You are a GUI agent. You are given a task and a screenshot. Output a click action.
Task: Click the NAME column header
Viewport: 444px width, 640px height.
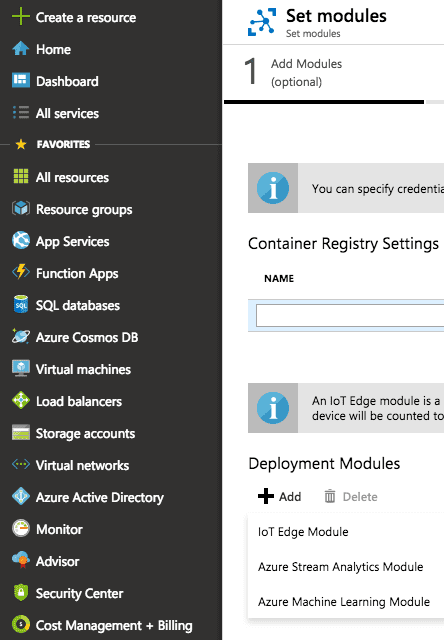click(279, 278)
